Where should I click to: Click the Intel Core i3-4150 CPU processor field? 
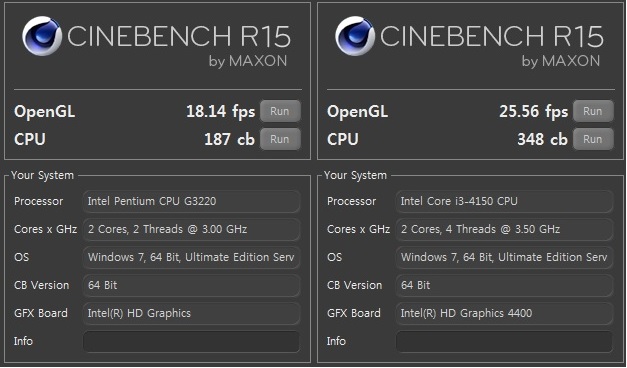coord(505,201)
